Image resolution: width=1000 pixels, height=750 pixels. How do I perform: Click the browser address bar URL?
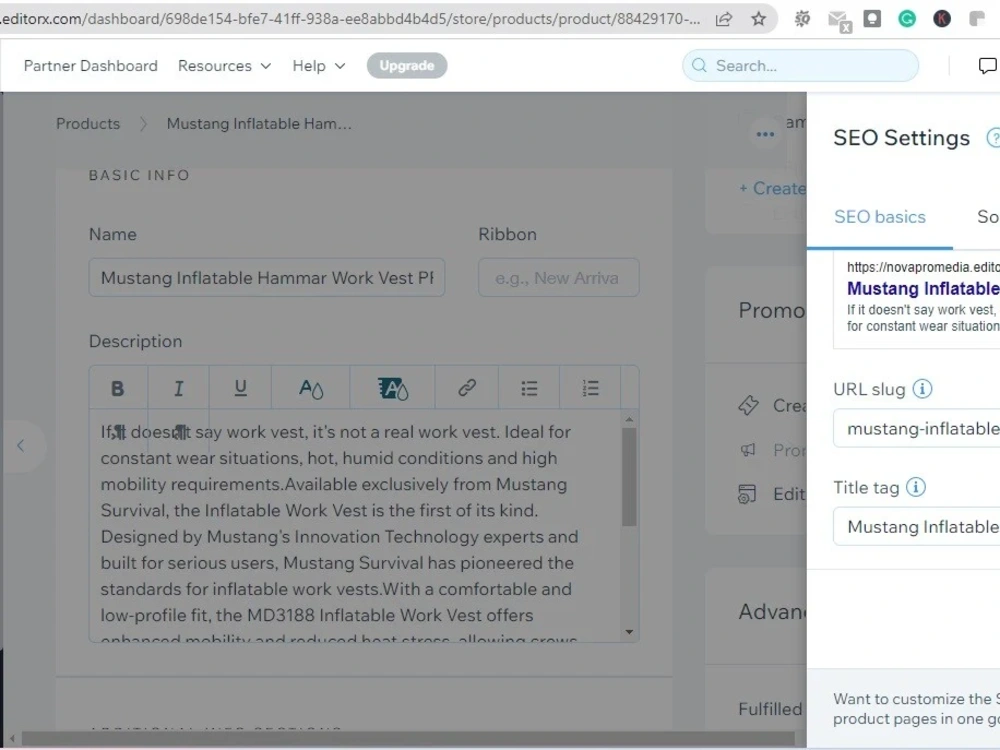click(351, 18)
